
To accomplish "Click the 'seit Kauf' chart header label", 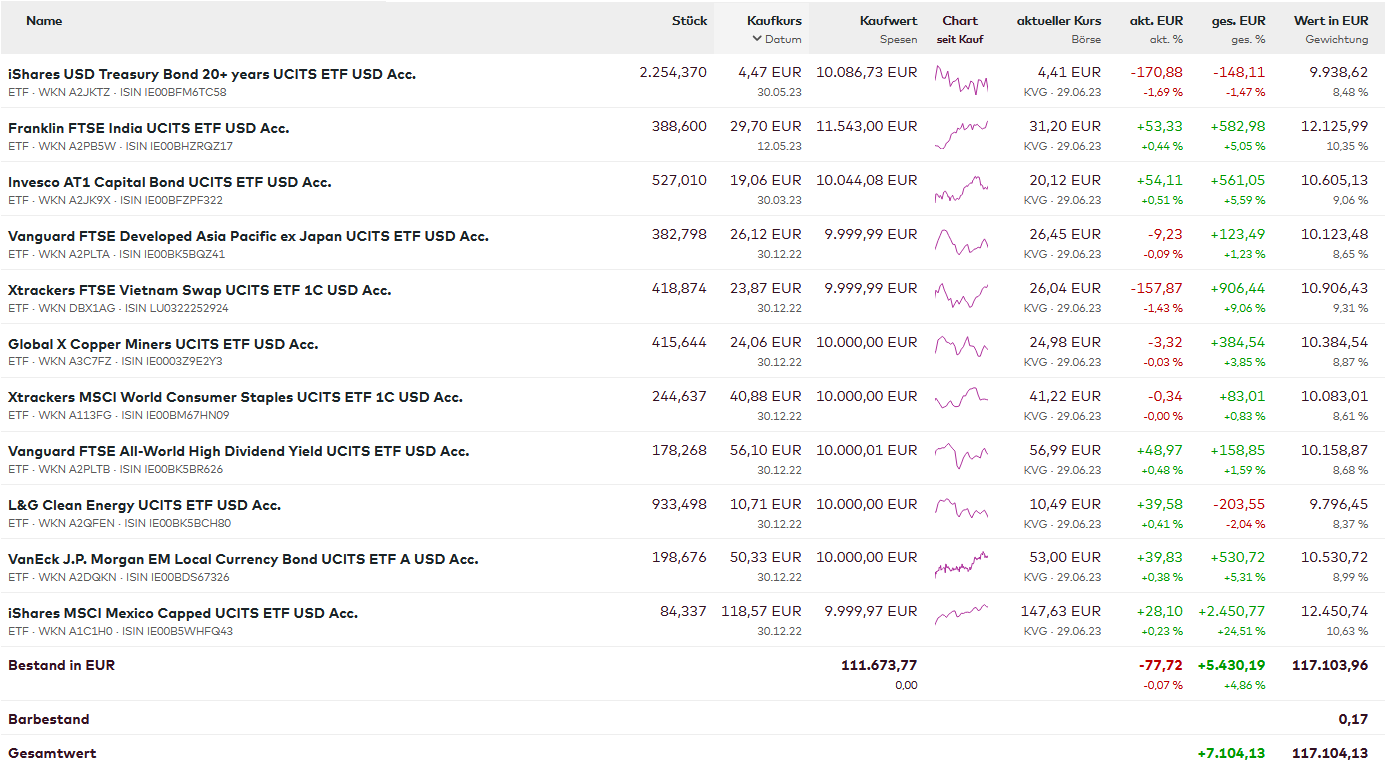I will coord(960,40).
